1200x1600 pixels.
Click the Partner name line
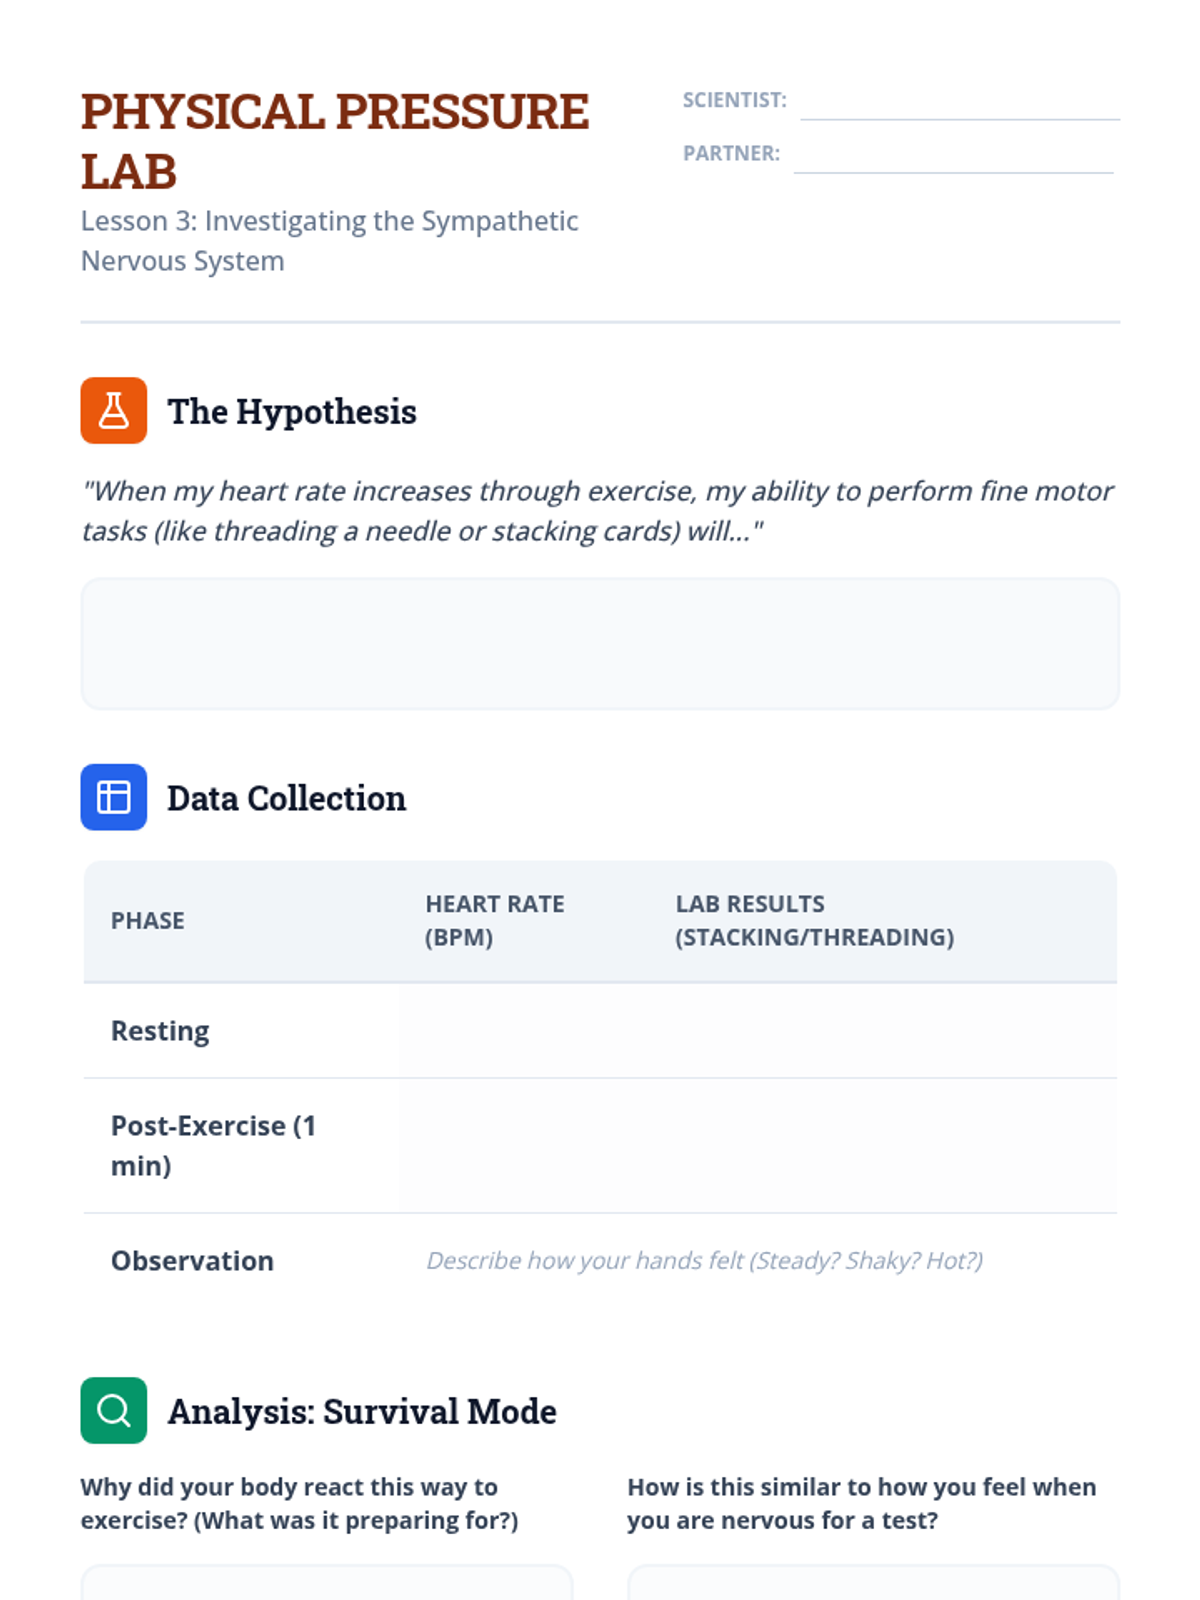953,157
